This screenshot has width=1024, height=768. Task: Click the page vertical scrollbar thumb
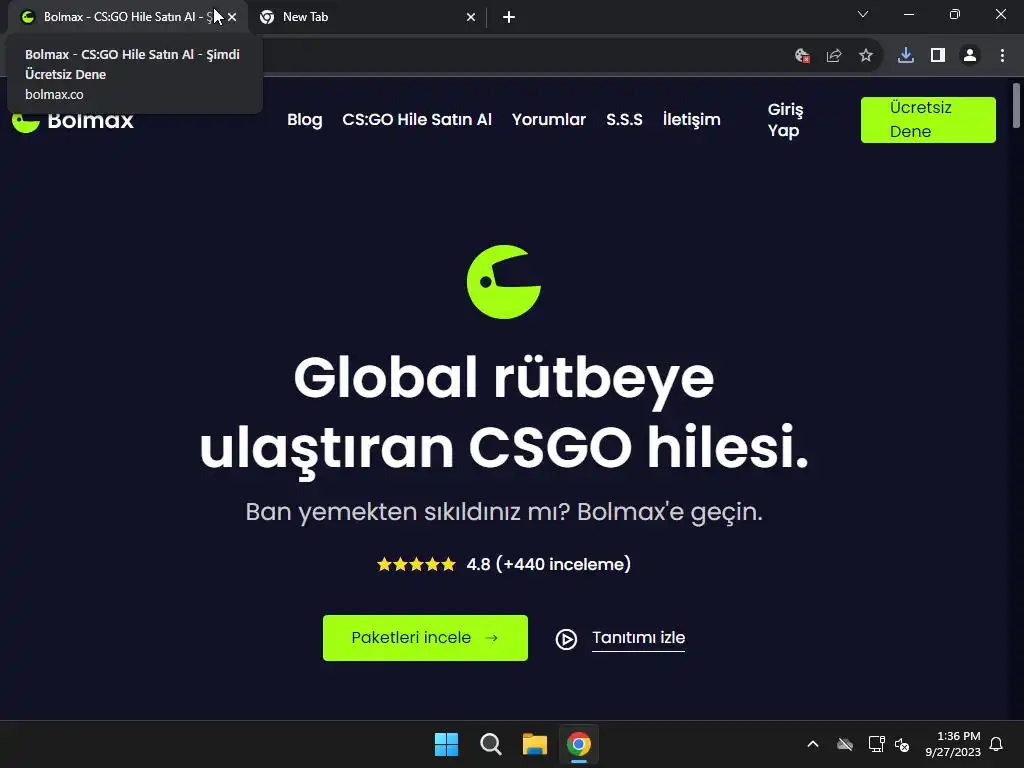pyautogui.click(x=1016, y=106)
